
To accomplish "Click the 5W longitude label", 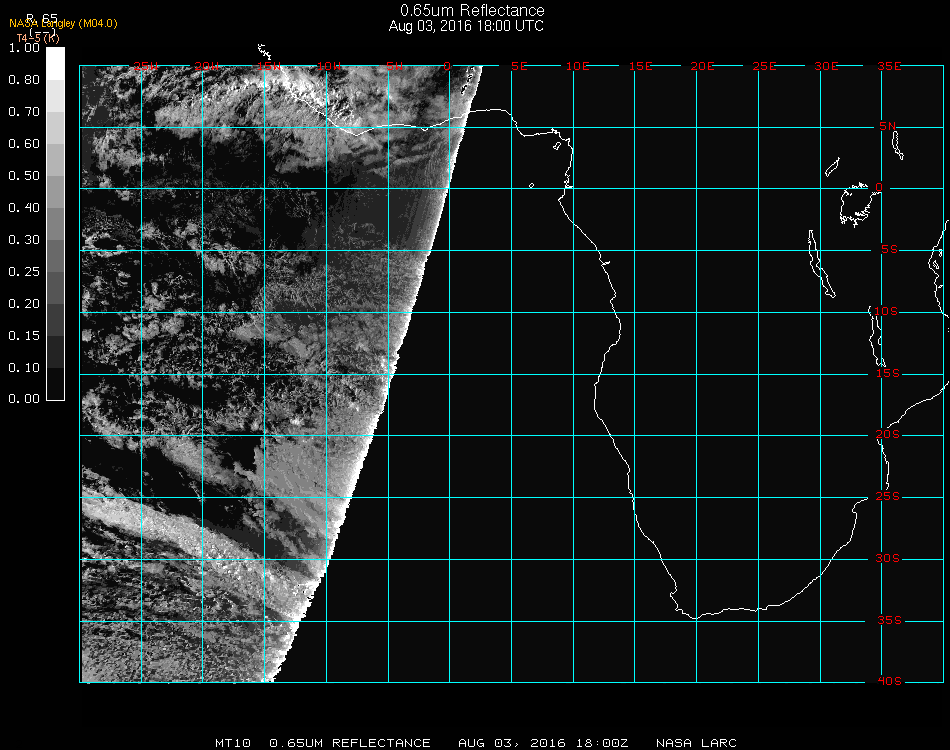I will tap(395, 67).
